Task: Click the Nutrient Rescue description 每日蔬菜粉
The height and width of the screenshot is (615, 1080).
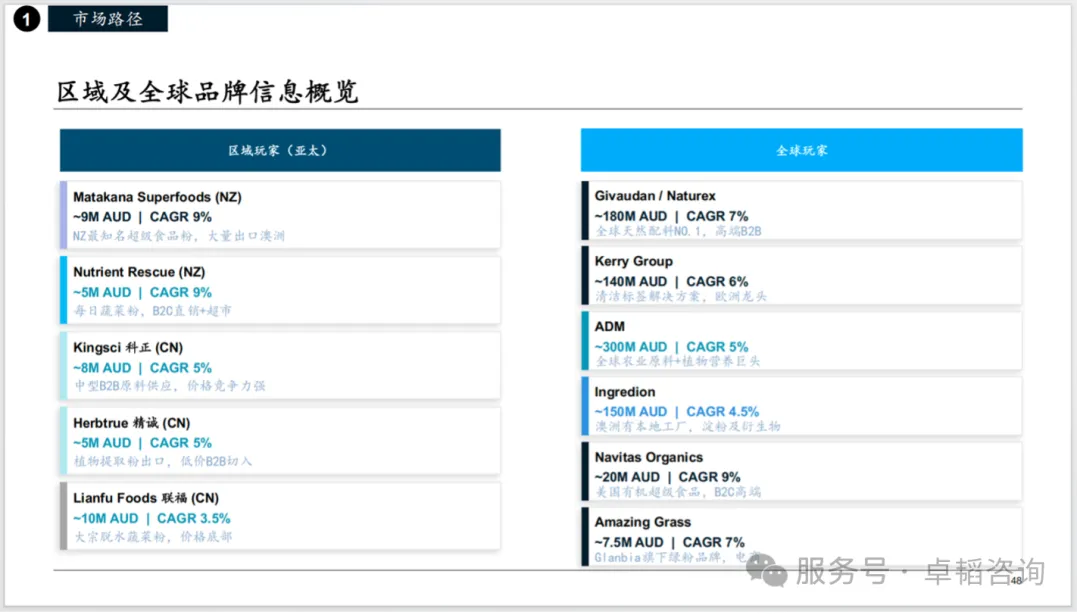Action: (x=152, y=311)
